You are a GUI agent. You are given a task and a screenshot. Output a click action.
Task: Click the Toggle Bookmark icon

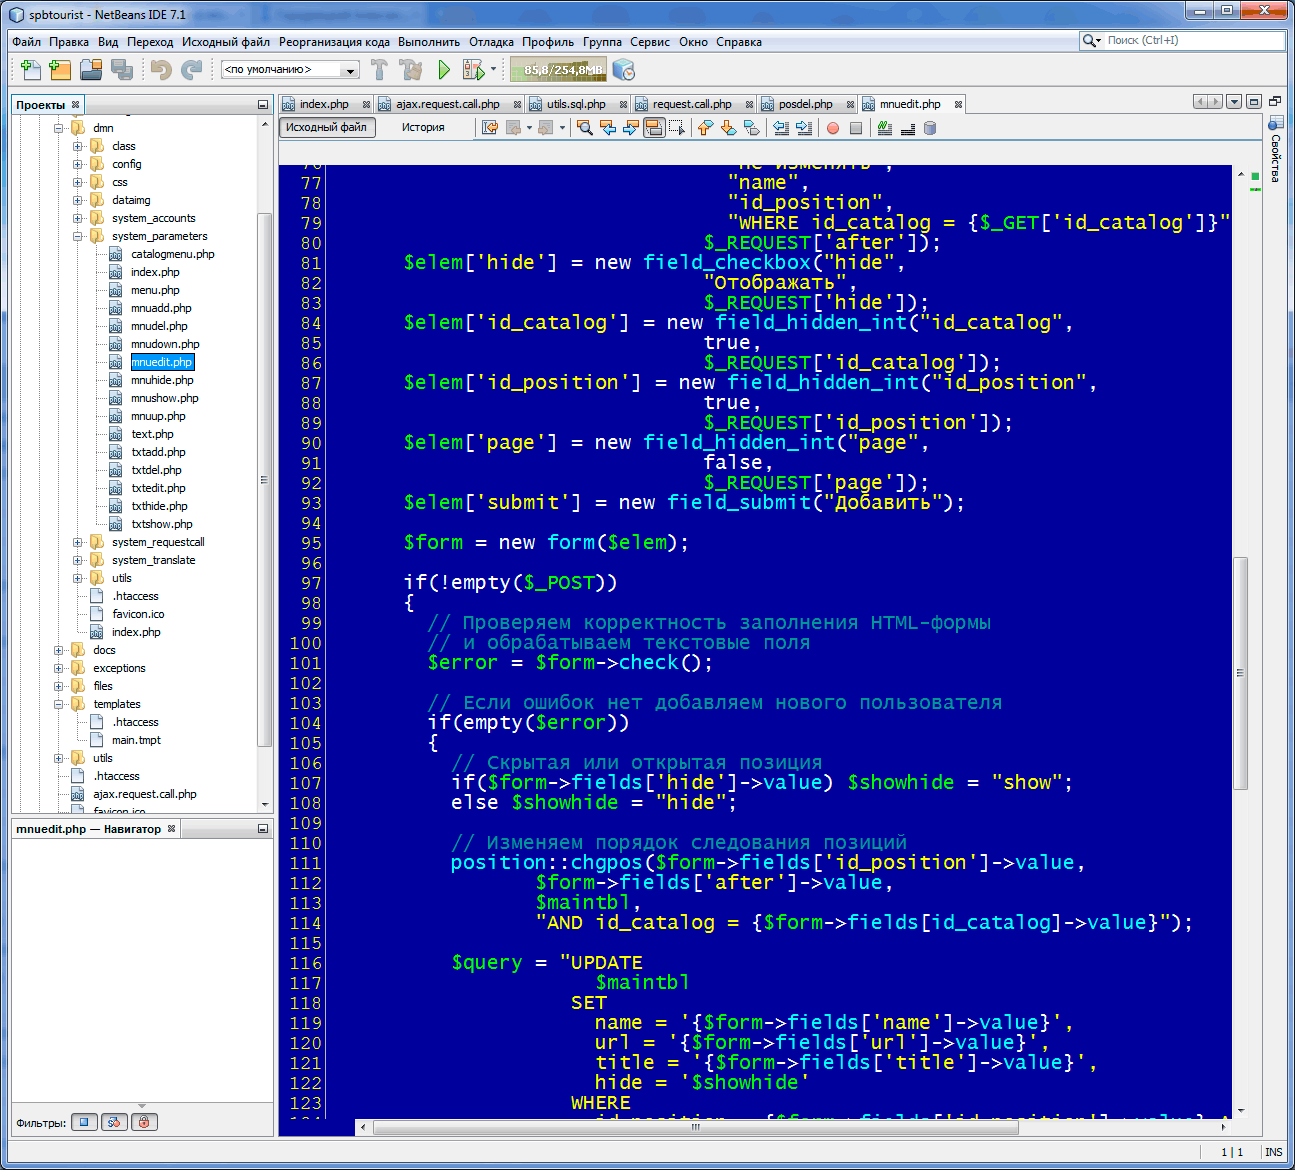coord(751,128)
